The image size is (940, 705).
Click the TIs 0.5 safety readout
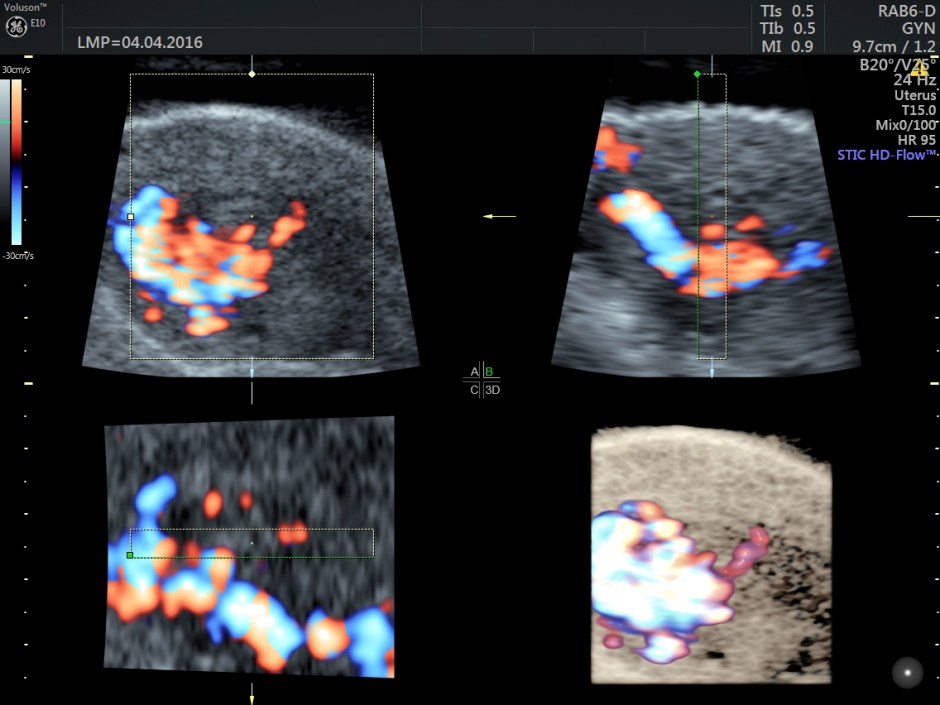(x=787, y=10)
